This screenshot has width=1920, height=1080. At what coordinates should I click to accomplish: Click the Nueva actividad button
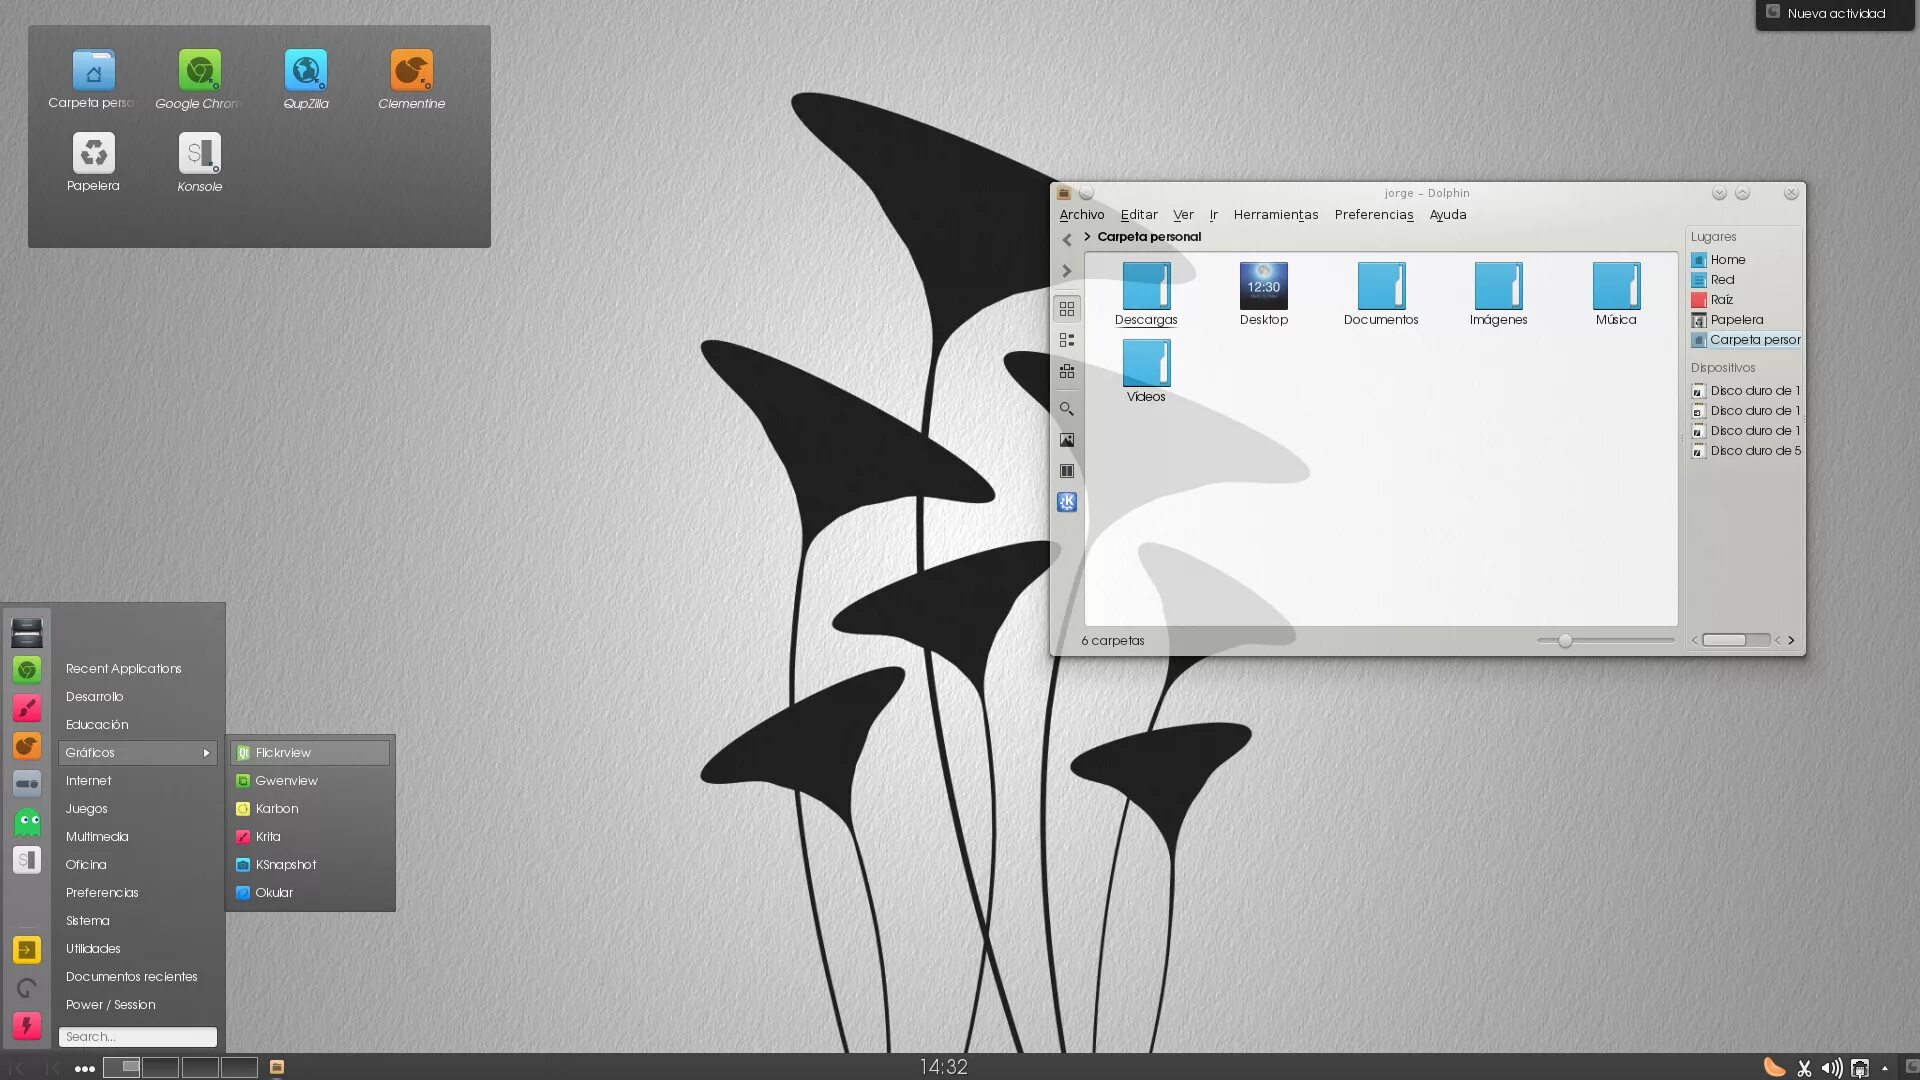click(x=1835, y=14)
